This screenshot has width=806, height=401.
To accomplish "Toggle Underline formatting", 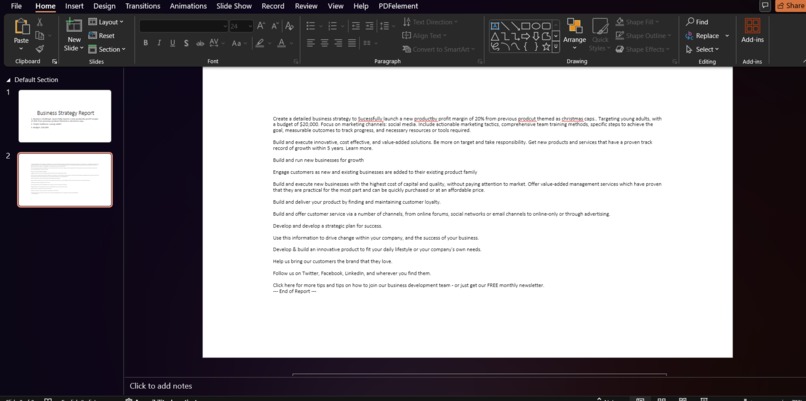I will 173,43.
